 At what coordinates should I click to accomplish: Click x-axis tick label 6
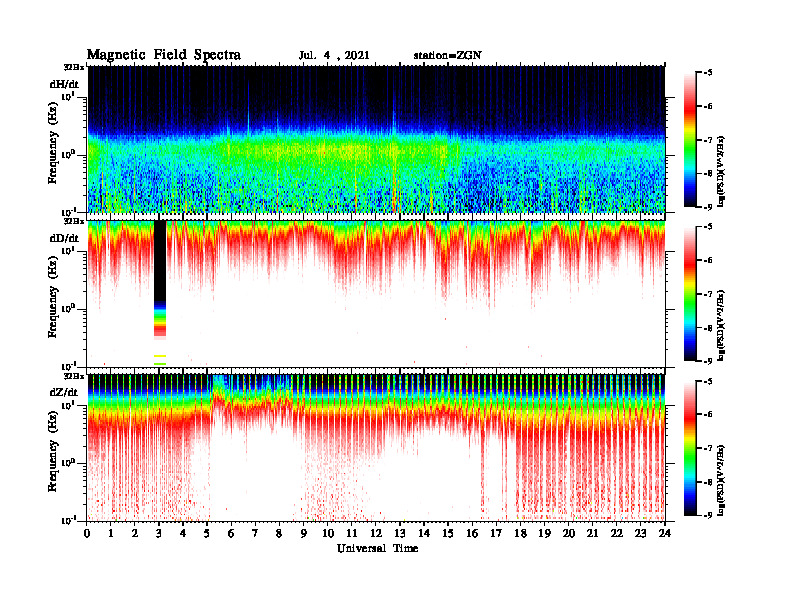coord(231,534)
